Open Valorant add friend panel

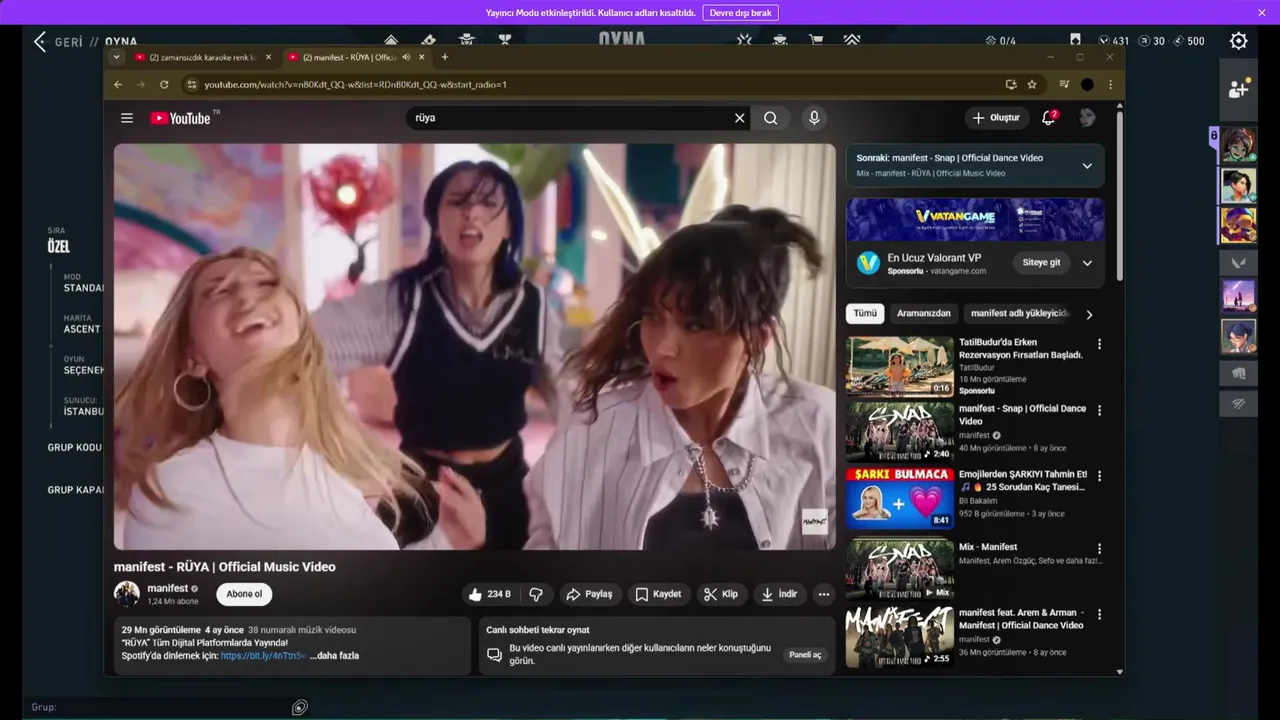tap(1238, 89)
